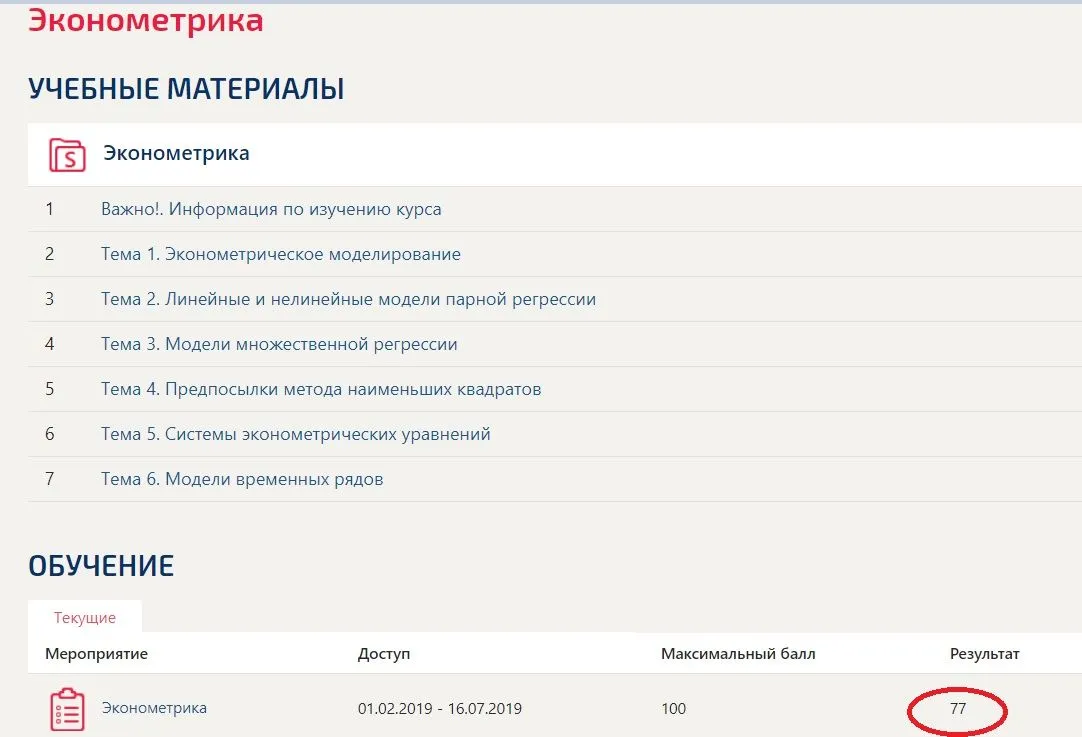Open Тема 1 Эконометрическое моделирование
Screen dimensions: 1082x737
(x=280, y=254)
